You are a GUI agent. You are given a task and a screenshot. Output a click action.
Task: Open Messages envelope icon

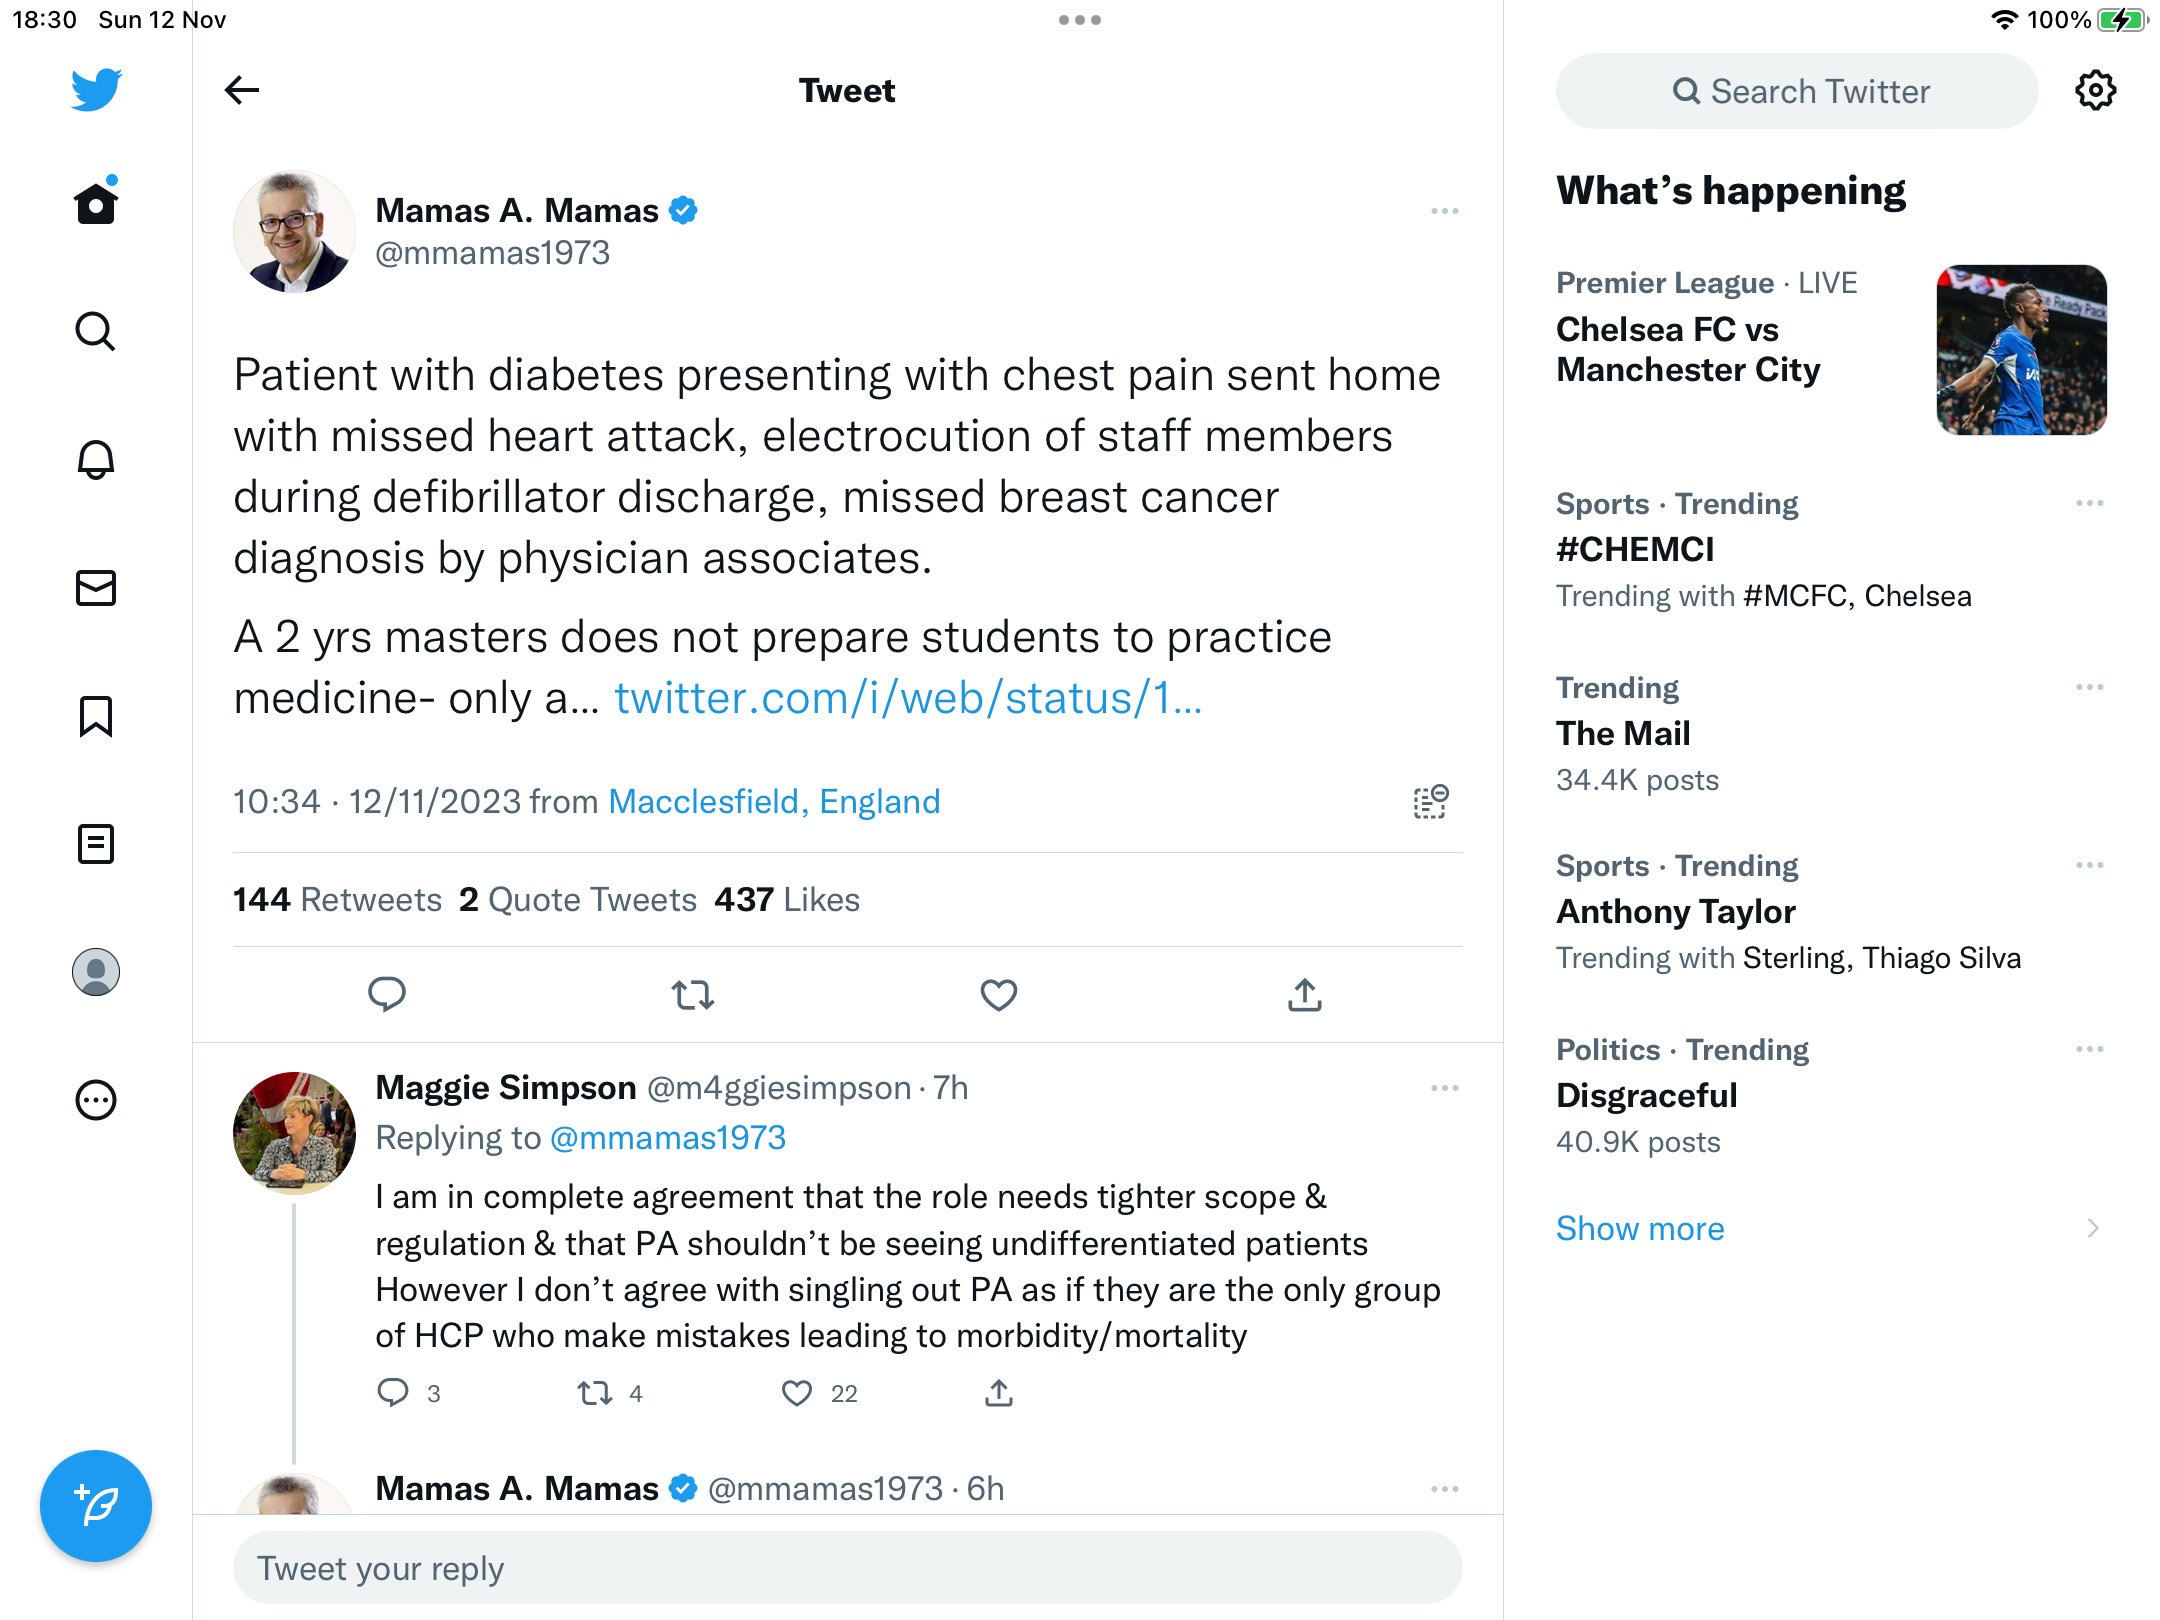(96, 588)
